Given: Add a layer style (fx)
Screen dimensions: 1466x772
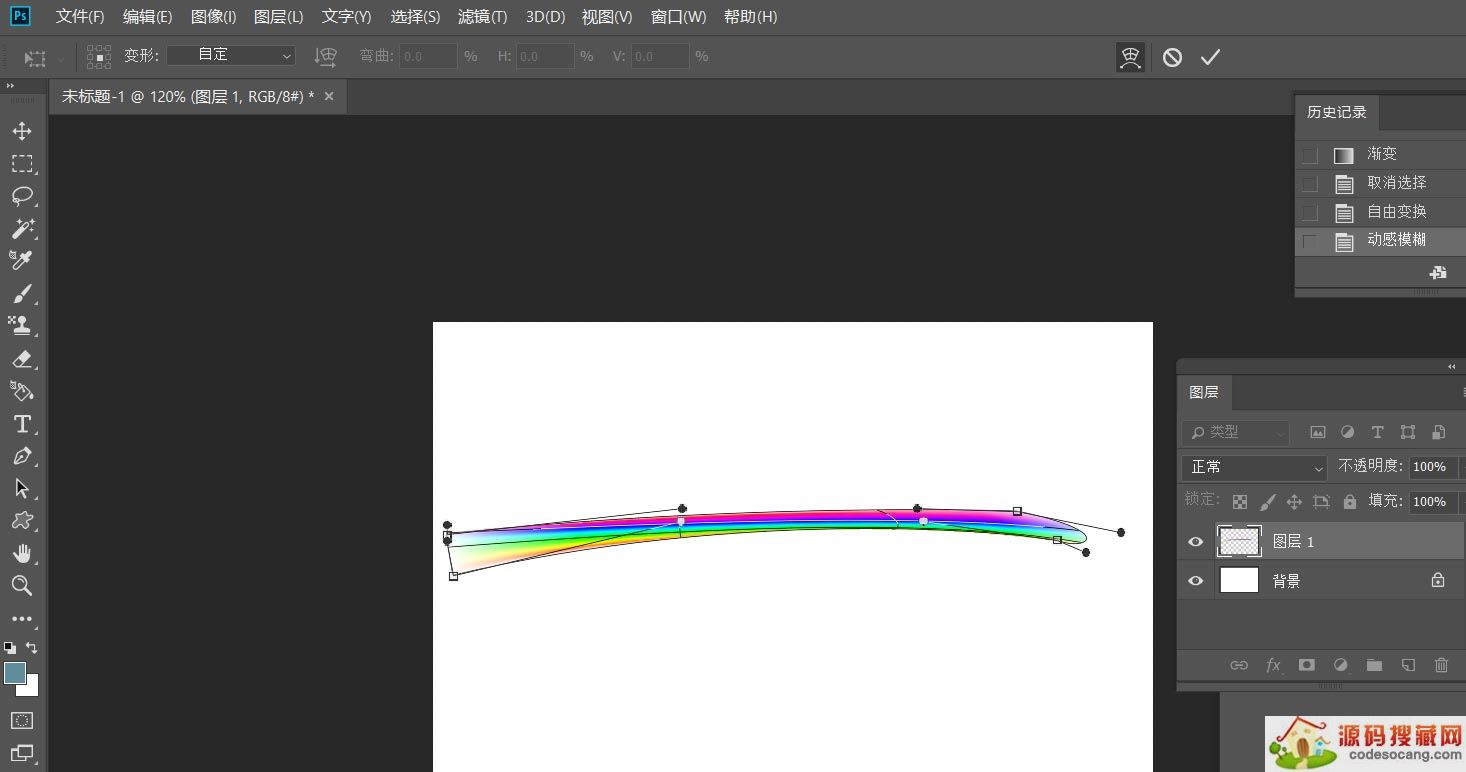Looking at the screenshot, I should tap(1273, 665).
